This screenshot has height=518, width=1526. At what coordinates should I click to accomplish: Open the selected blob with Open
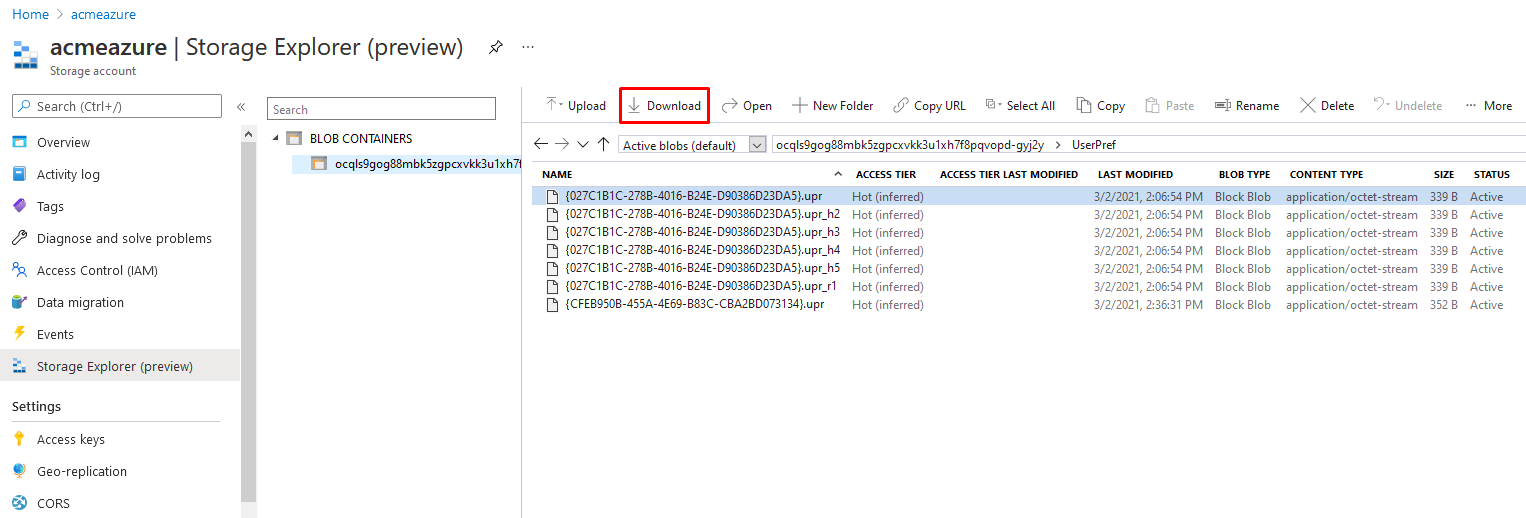[x=747, y=106]
